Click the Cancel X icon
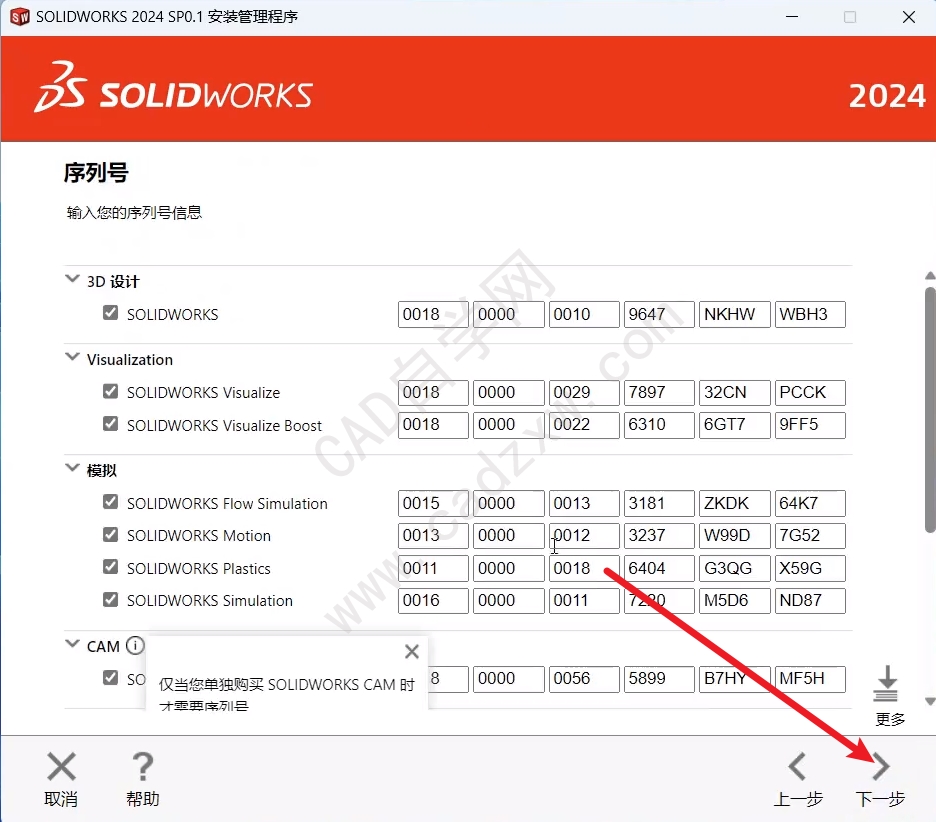This screenshot has width=936, height=822. click(x=61, y=766)
